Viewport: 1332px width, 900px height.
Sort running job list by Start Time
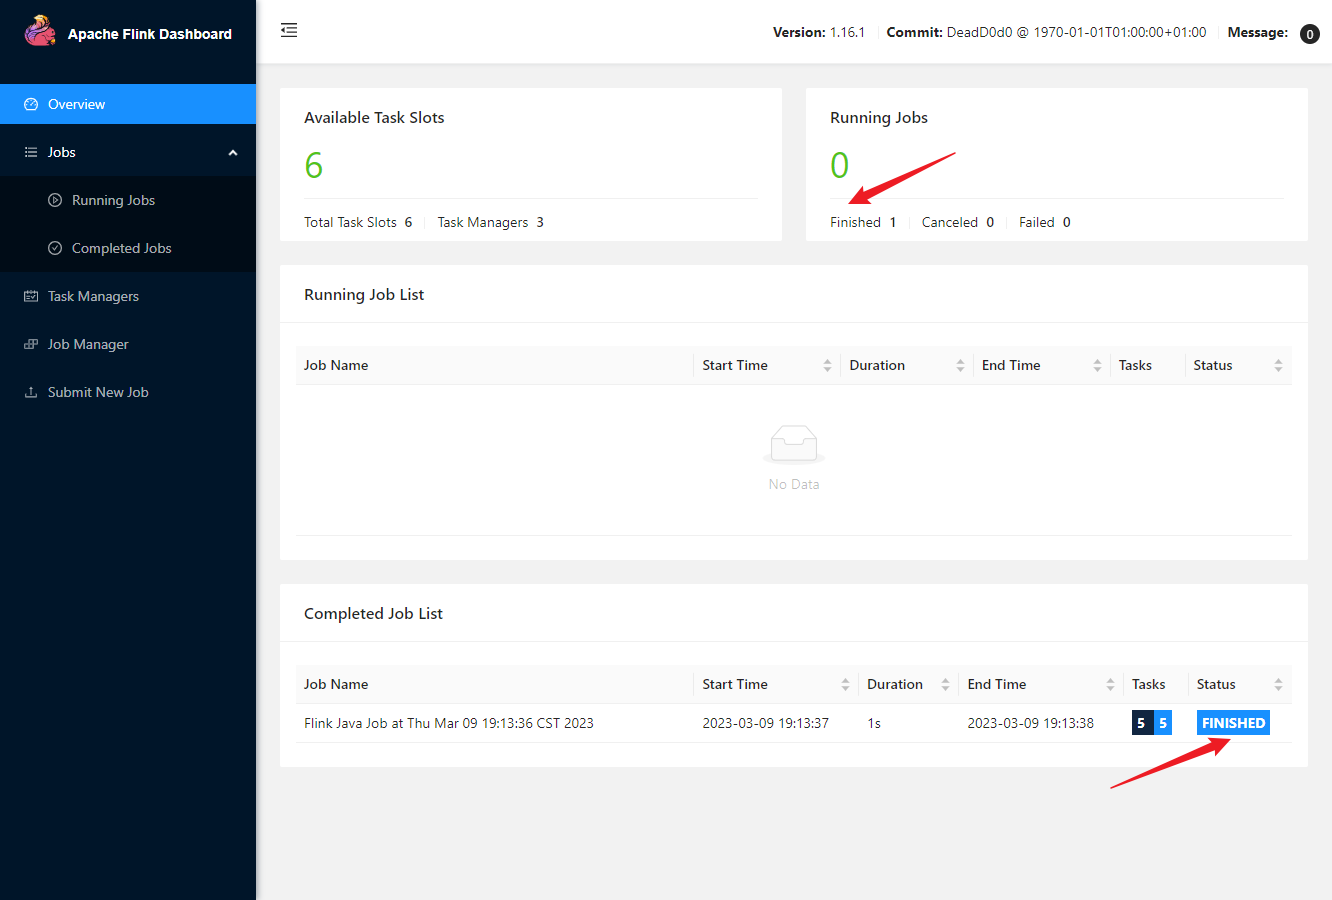(827, 365)
